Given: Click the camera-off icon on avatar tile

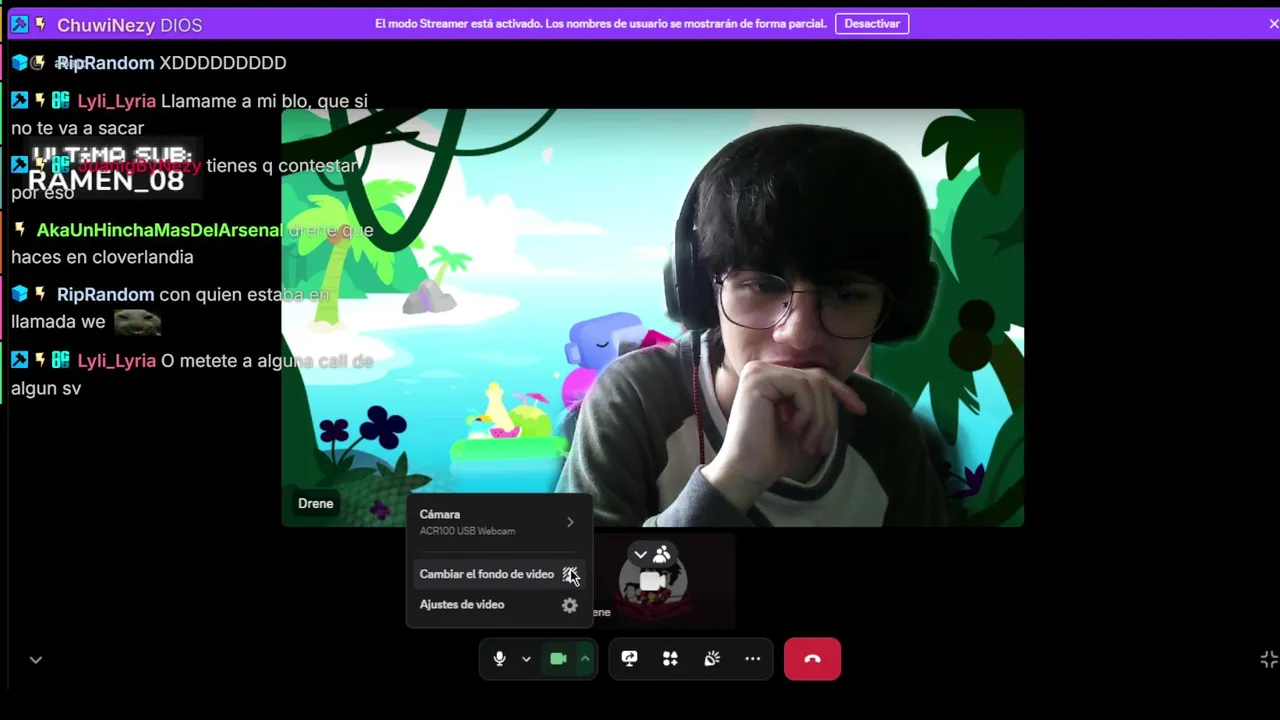Looking at the screenshot, I should (x=652, y=581).
